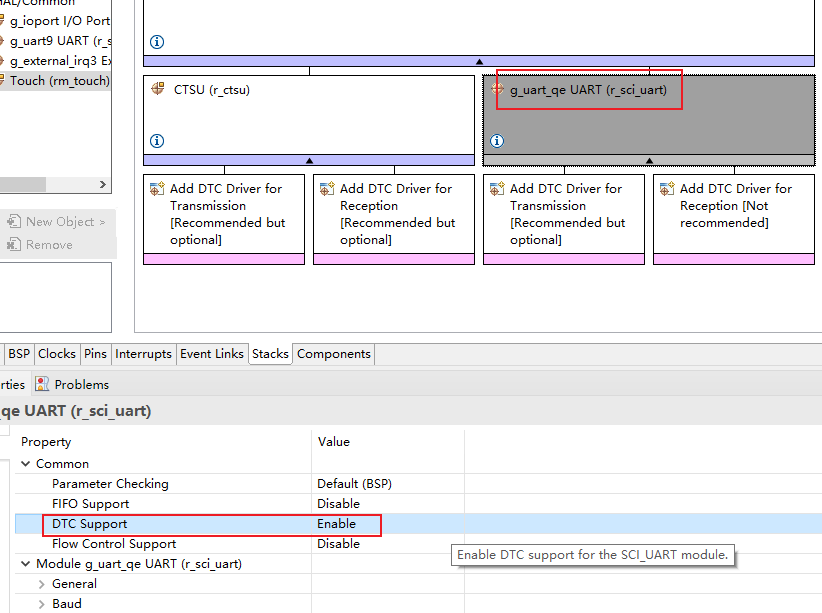Click the g_uart_qe UART info icon
The height and width of the screenshot is (613, 822).
click(497, 141)
